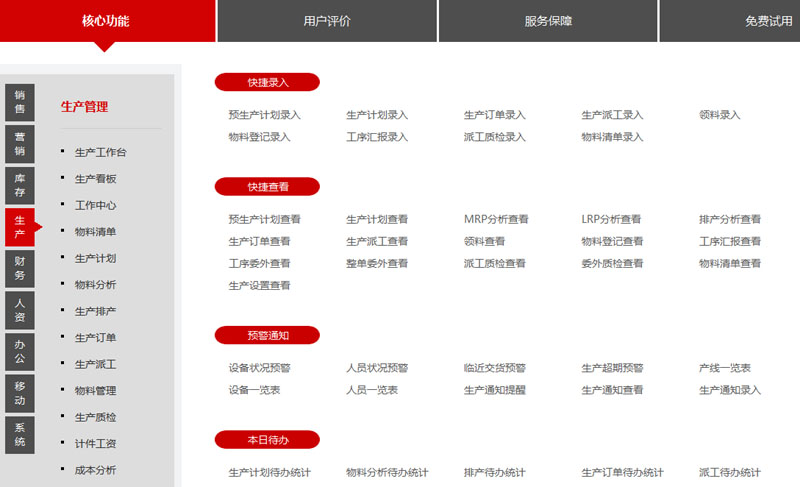This screenshot has height=487, width=800.
Task: Select the 销售 module in sidebar
Action: pyautogui.click(x=20, y=102)
